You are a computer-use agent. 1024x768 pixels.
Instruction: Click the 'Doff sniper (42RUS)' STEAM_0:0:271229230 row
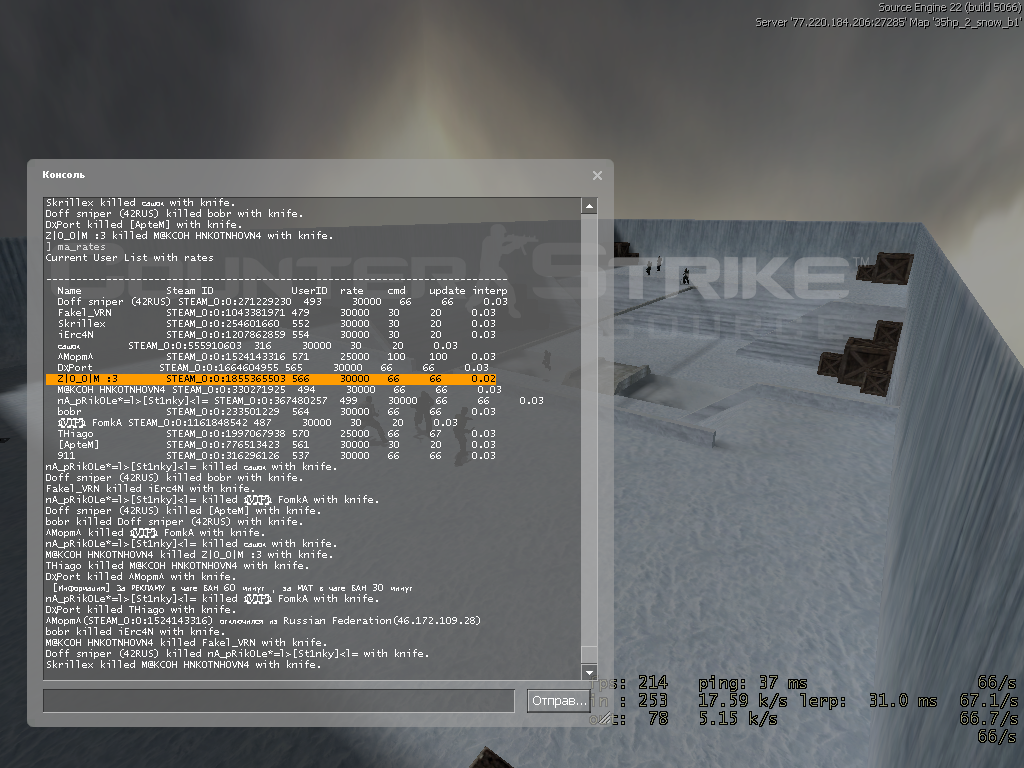pyautogui.click(x=282, y=302)
